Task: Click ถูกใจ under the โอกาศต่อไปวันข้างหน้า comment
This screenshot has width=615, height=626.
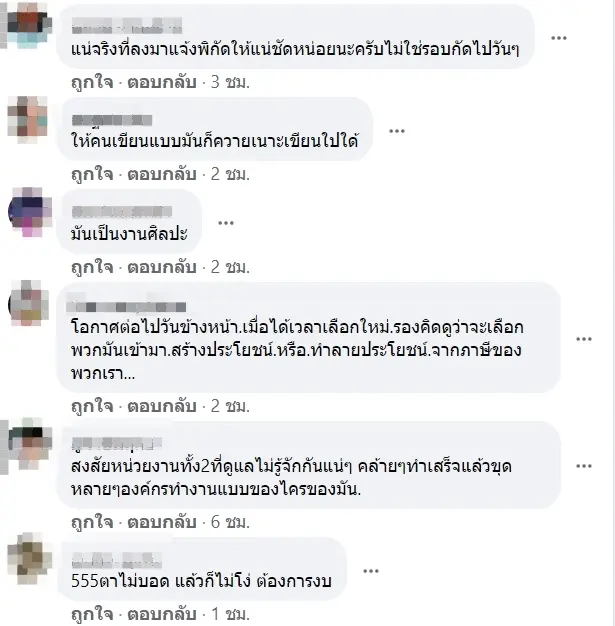Action: click(x=92, y=406)
